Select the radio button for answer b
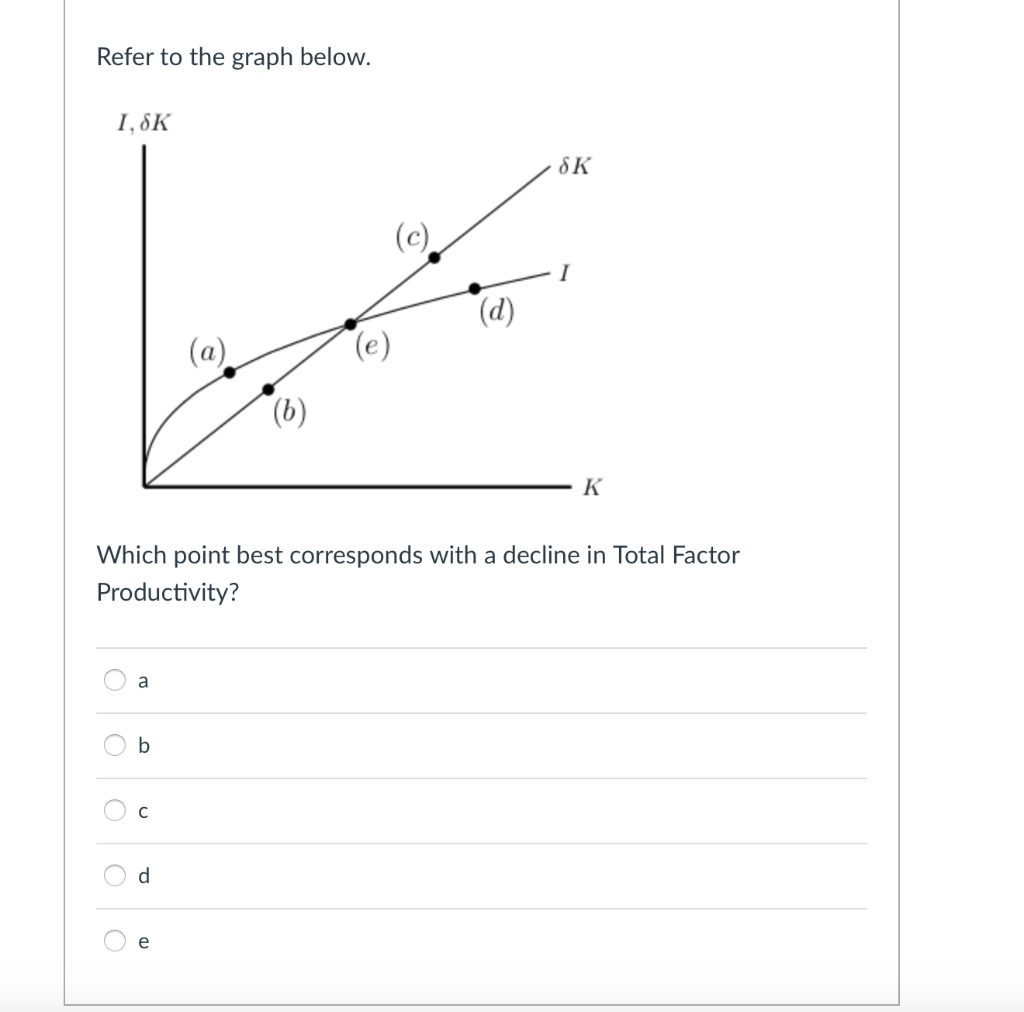1024x1012 pixels. point(114,745)
